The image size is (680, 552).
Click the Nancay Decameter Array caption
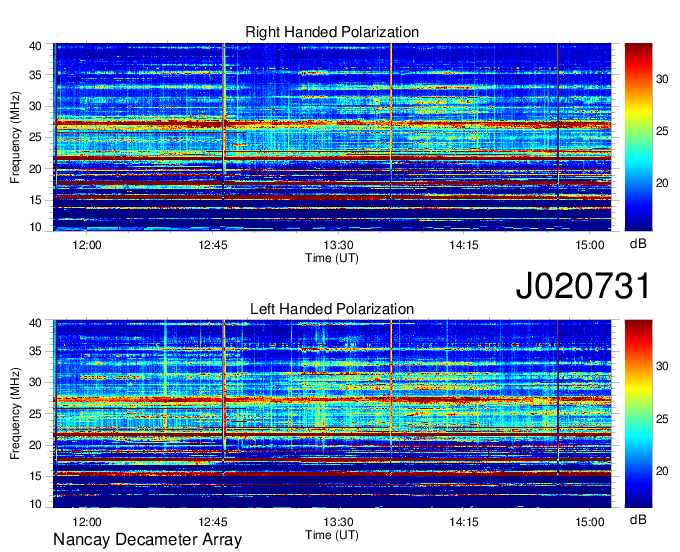pyautogui.click(x=147, y=539)
